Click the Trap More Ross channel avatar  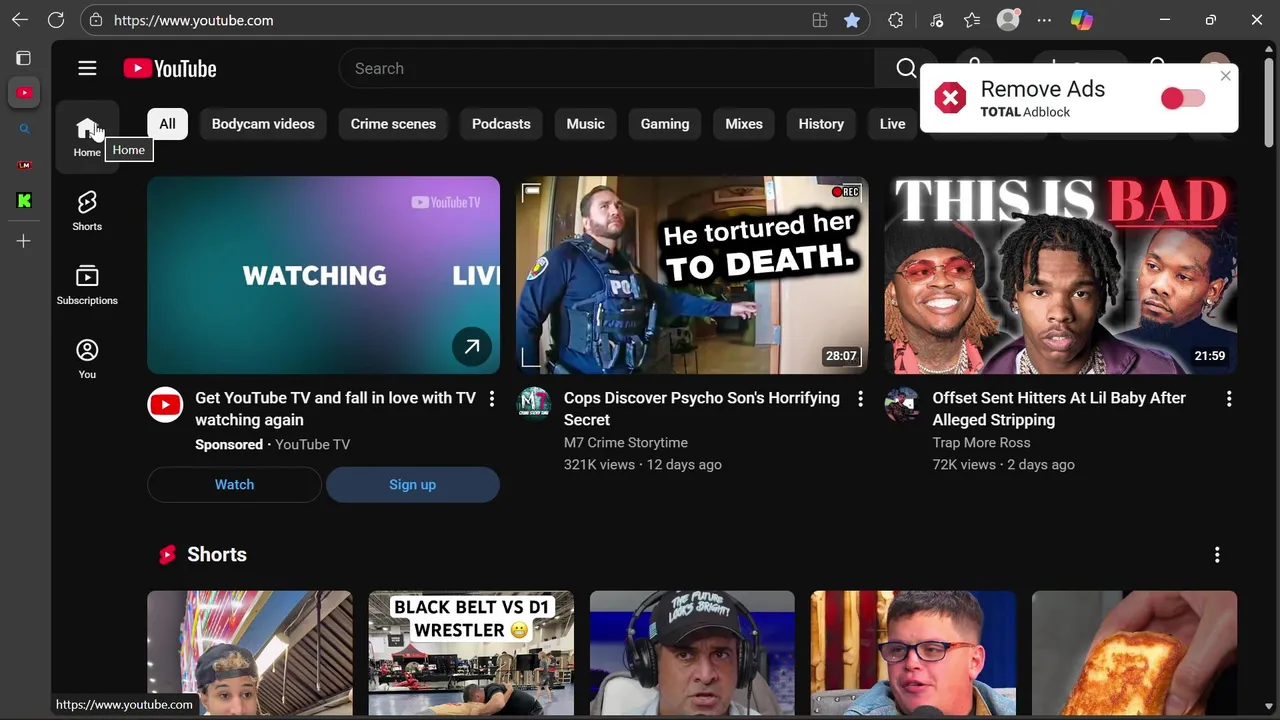point(902,404)
